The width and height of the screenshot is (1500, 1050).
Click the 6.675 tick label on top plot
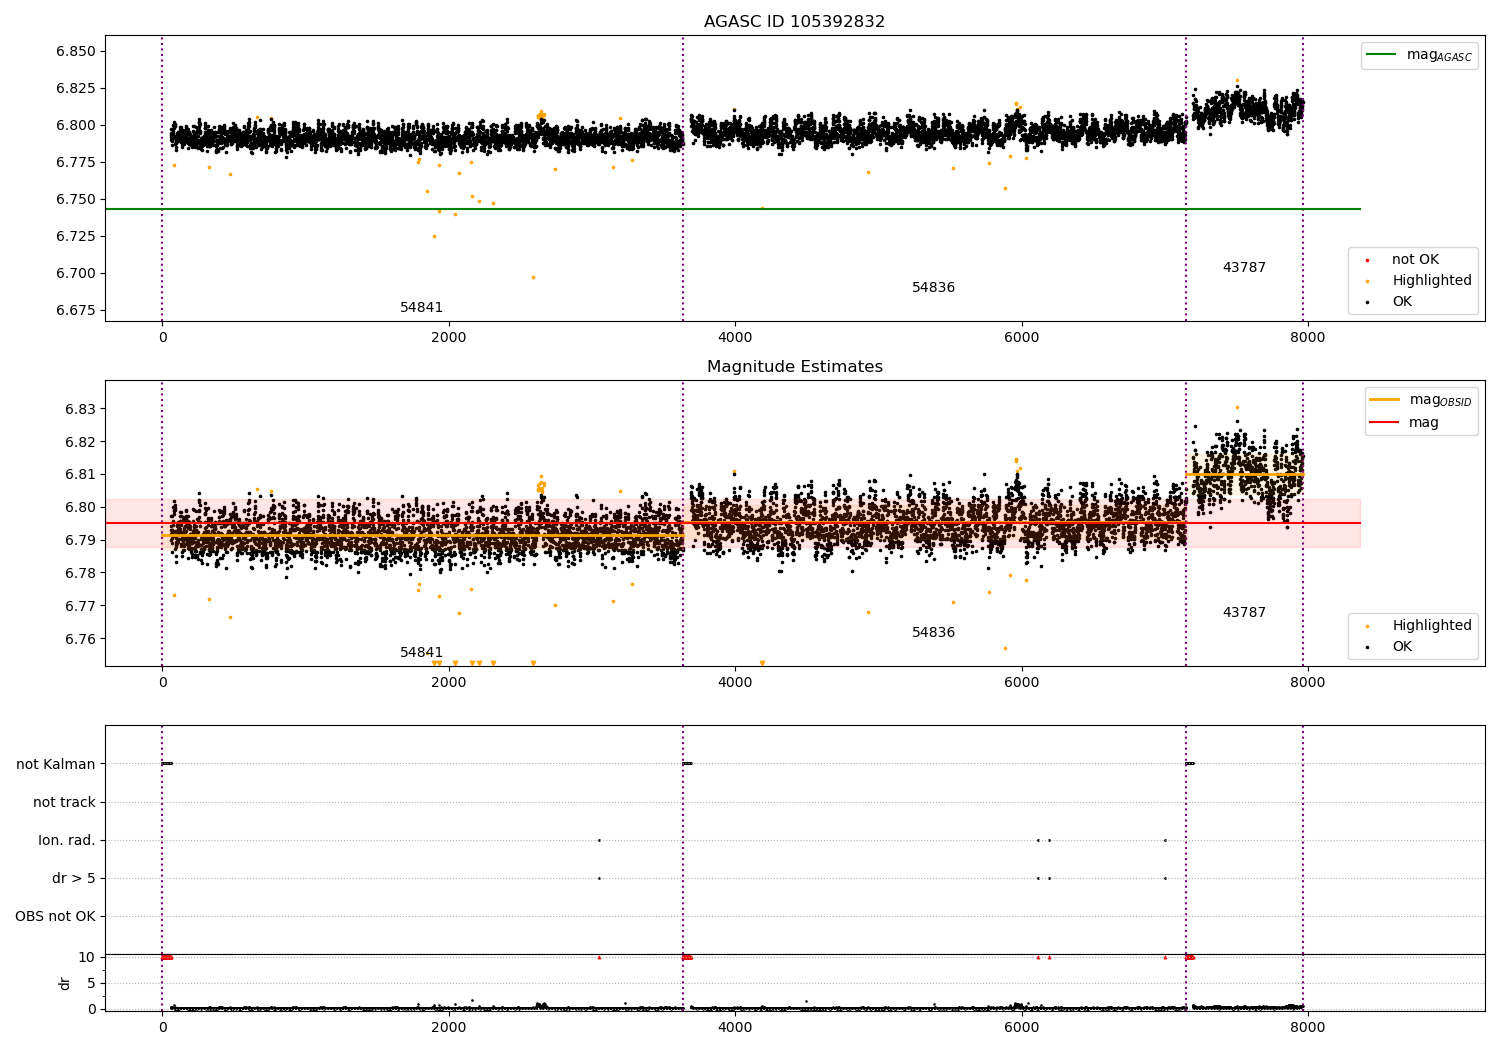75,311
